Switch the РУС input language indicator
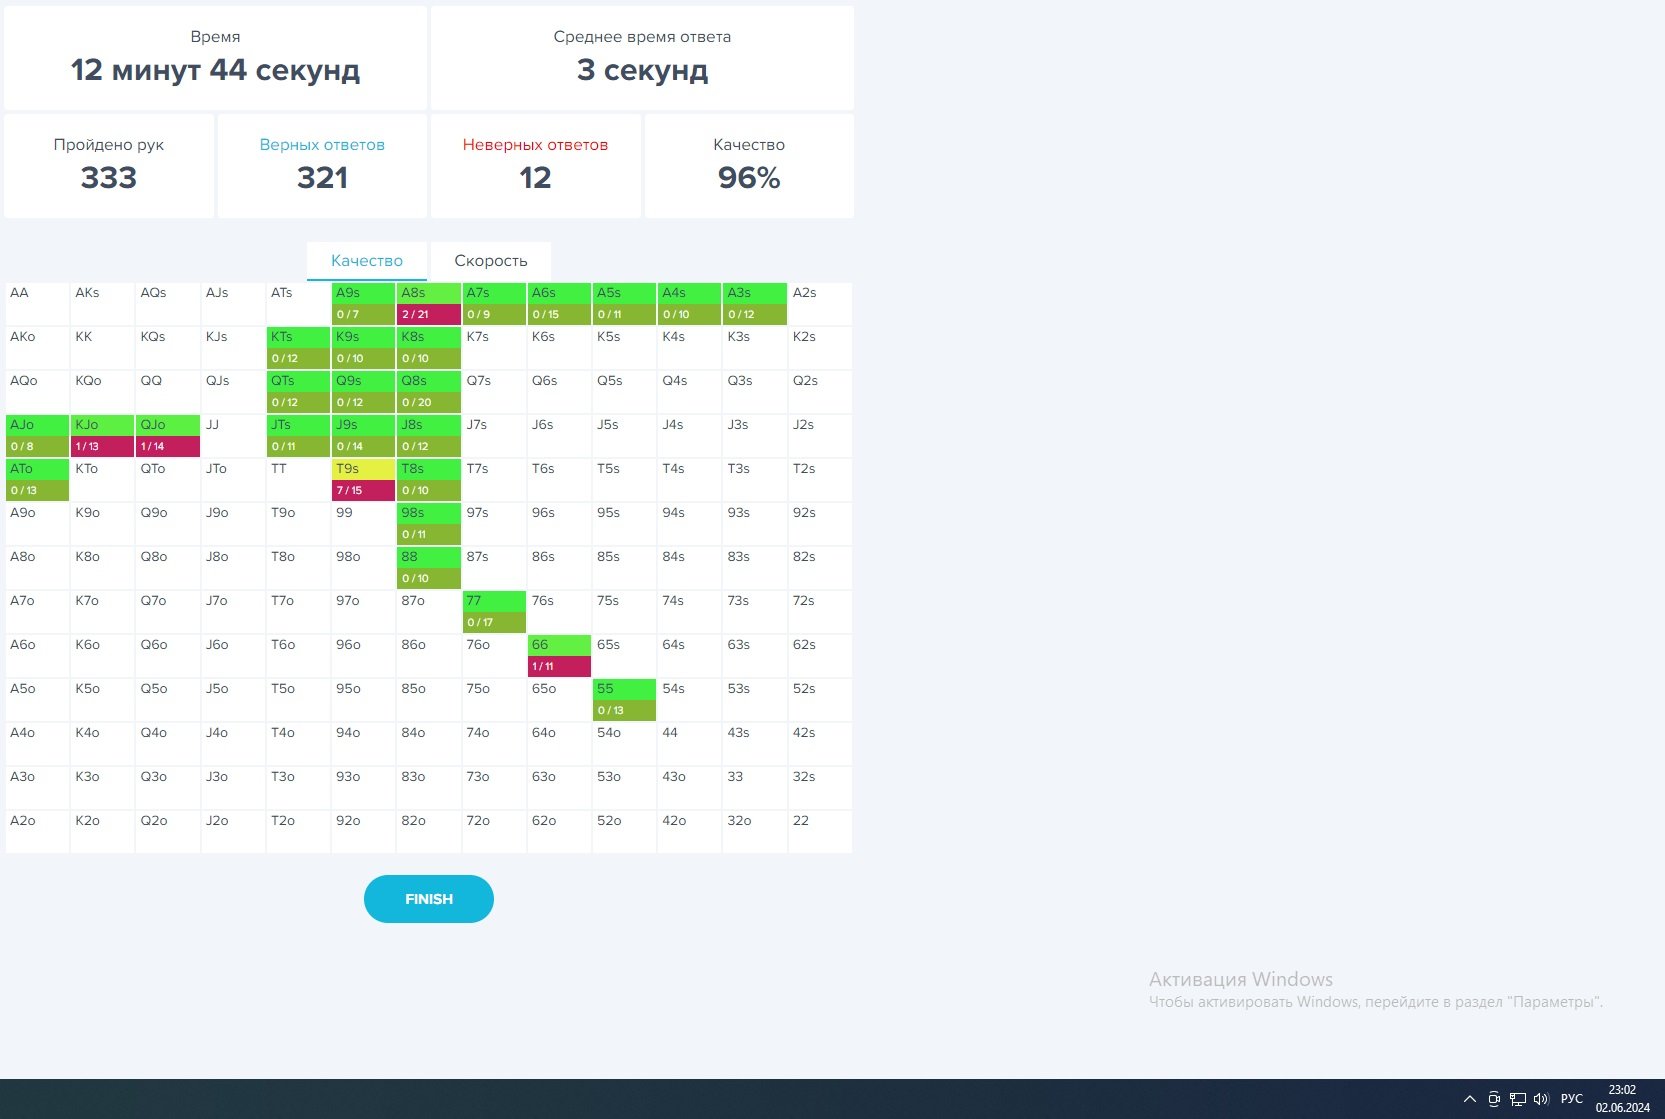Image resolution: width=1665 pixels, height=1119 pixels. click(1571, 1099)
